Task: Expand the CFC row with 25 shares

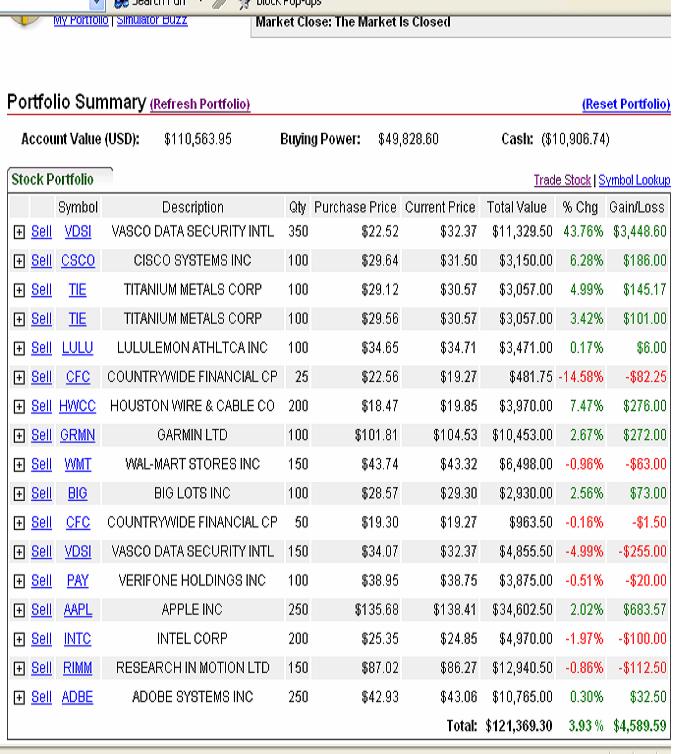Action: 19,377
